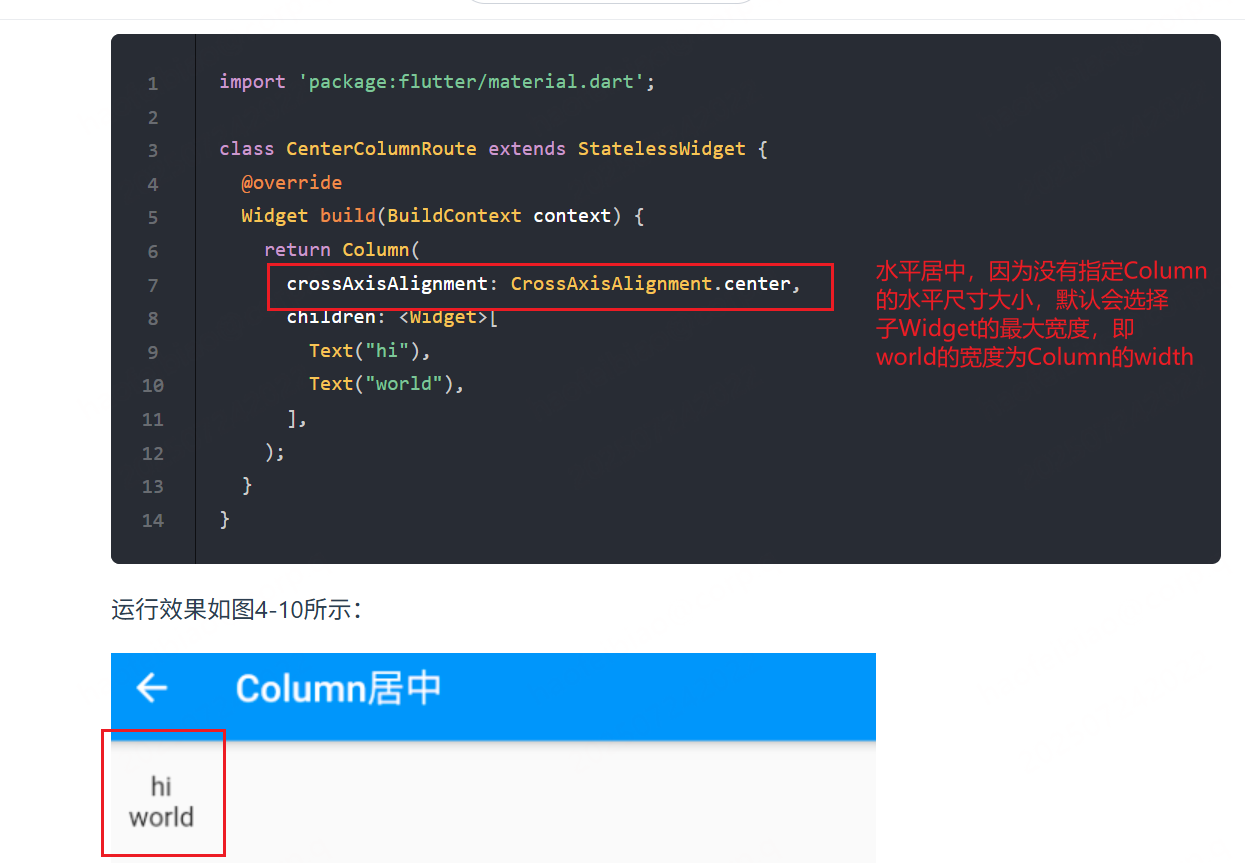Click line number 9 in the gutter
Image resolution: width=1245 pixels, height=863 pixels.
(x=153, y=352)
